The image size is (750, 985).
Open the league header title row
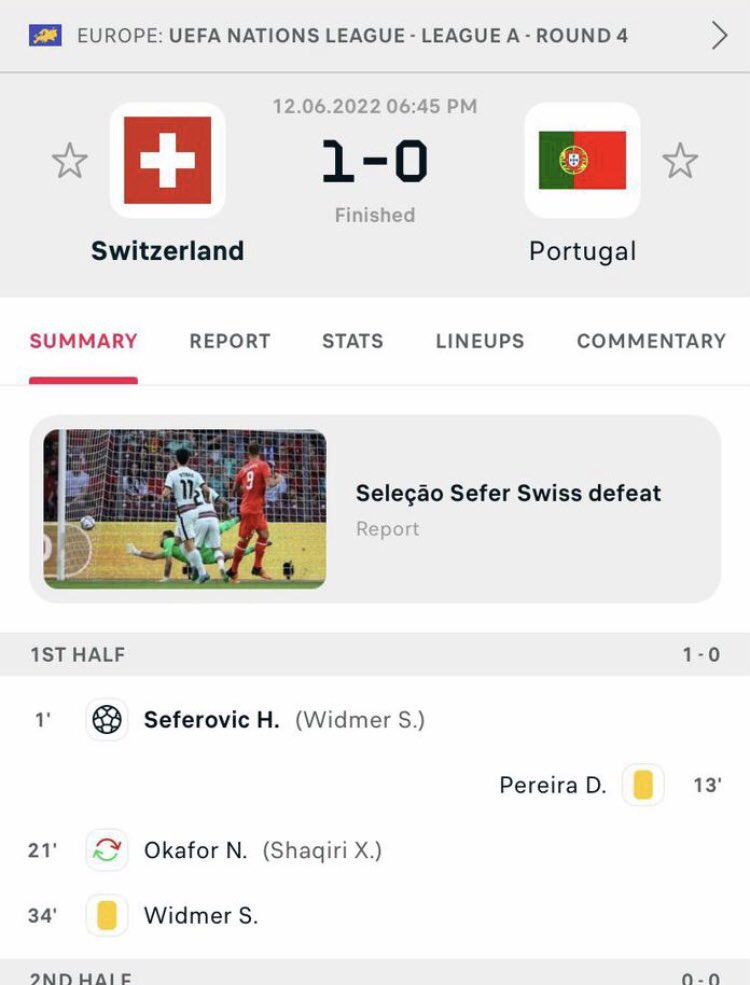(375, 36)
